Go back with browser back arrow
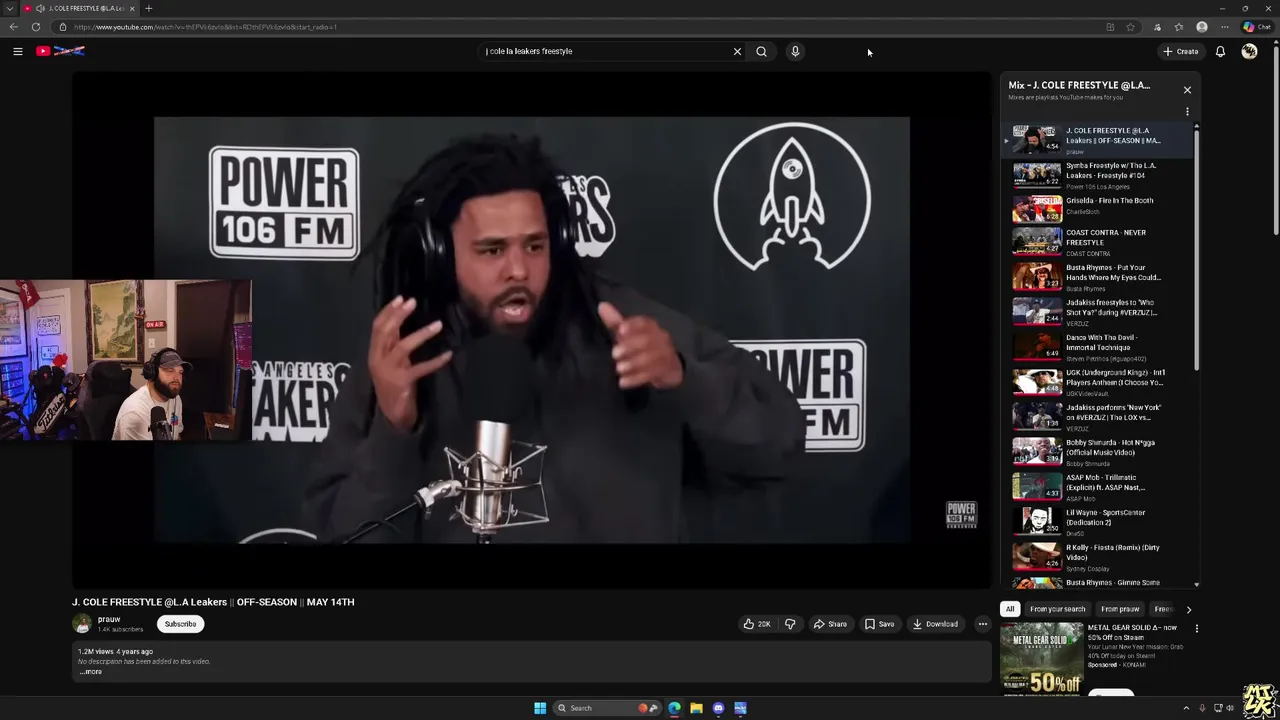The image size is (1280, 720). tap(13, 27)
